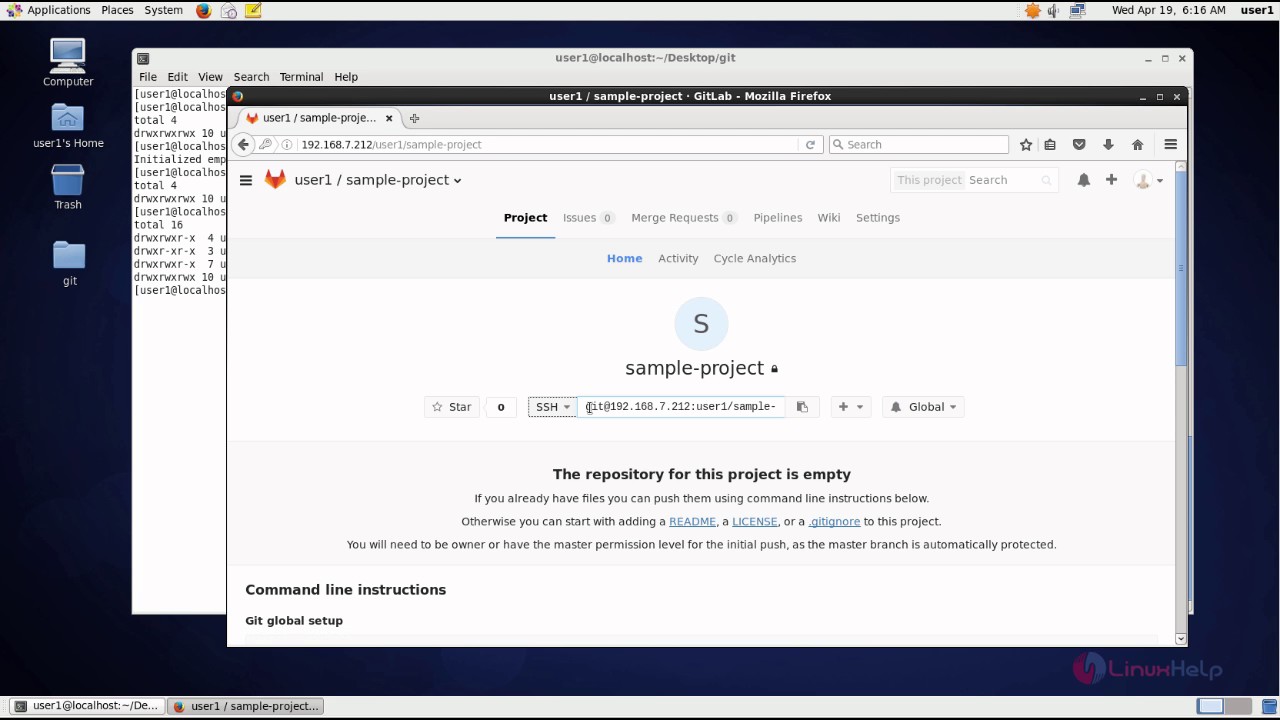
Task: Switch to terminal window in taskbar
Action: tap(86, 706)
